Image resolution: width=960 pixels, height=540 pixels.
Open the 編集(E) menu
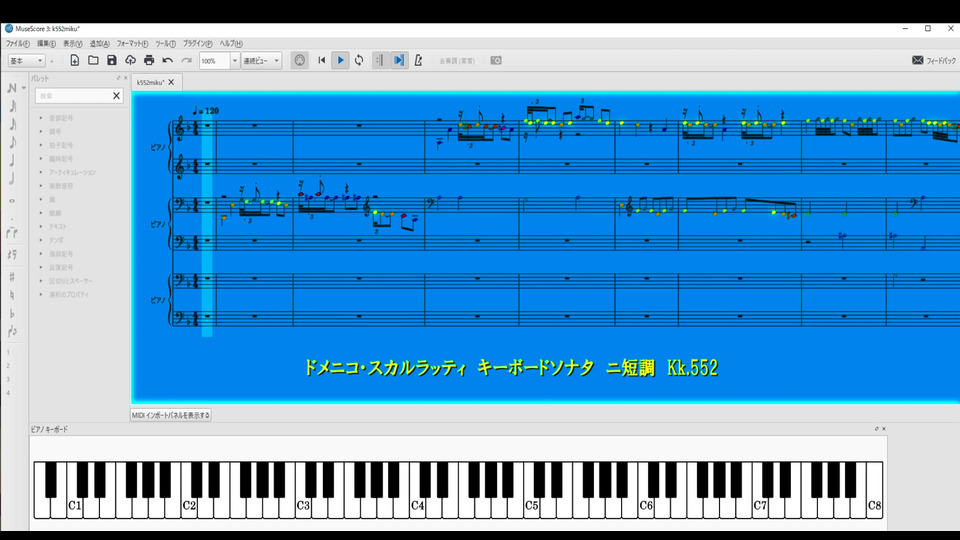pyautogui.click(x=47, y=43)
